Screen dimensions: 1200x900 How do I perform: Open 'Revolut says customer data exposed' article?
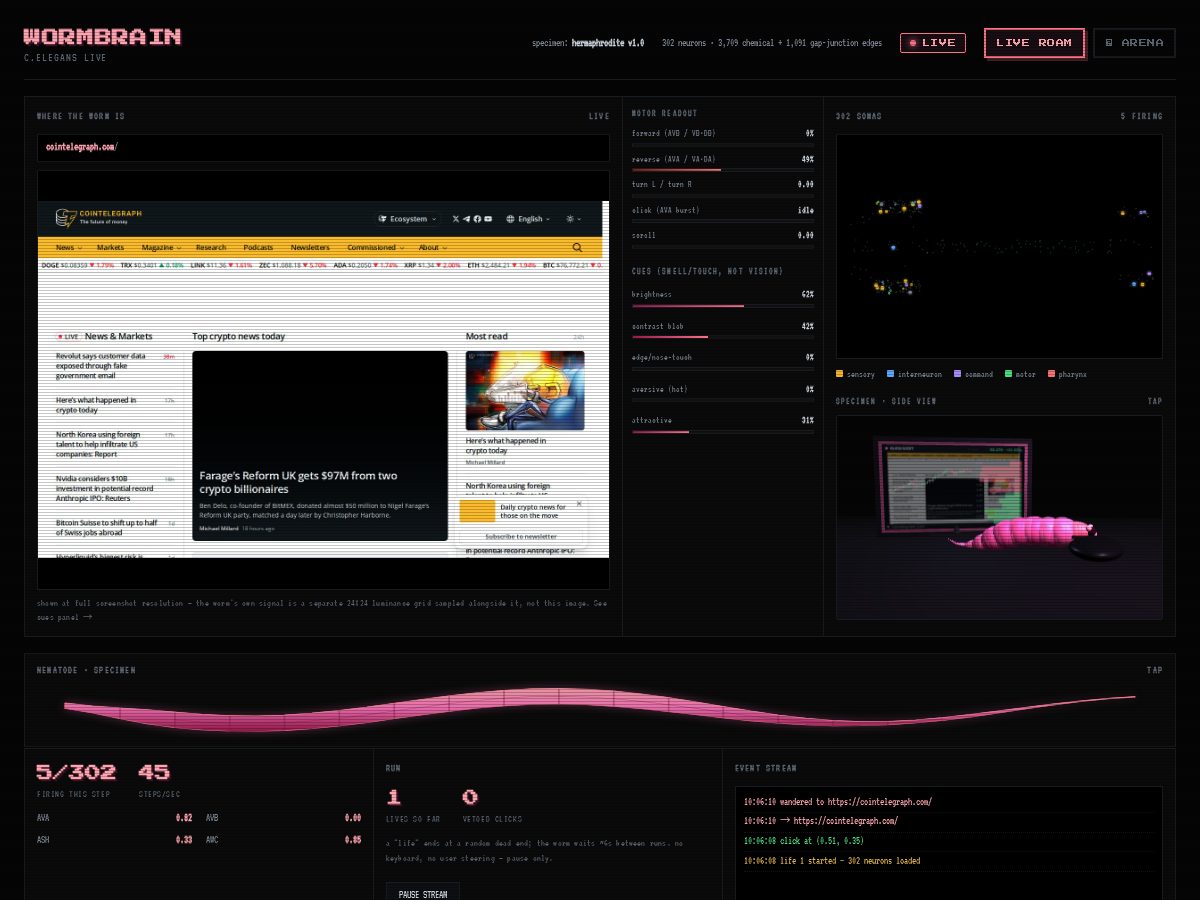pos(101,365)
